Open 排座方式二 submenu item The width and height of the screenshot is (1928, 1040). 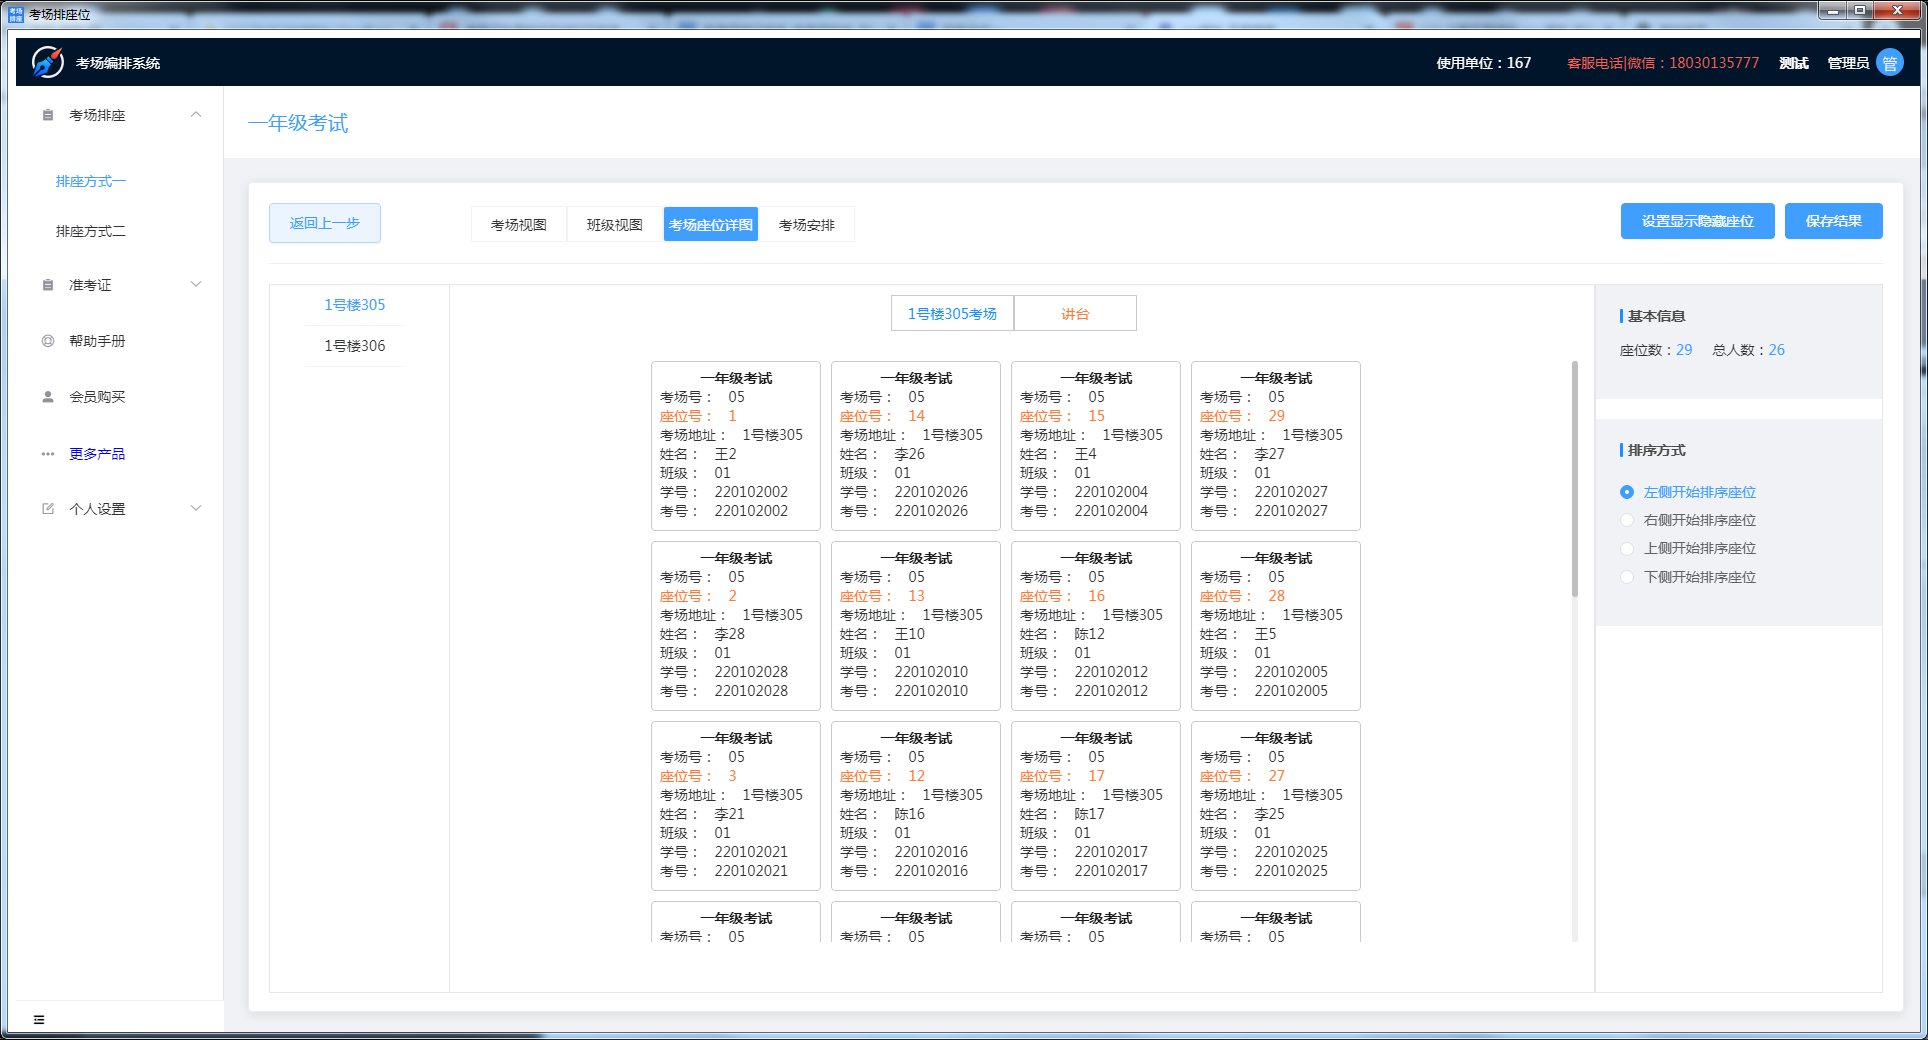(x=91, y=231)
